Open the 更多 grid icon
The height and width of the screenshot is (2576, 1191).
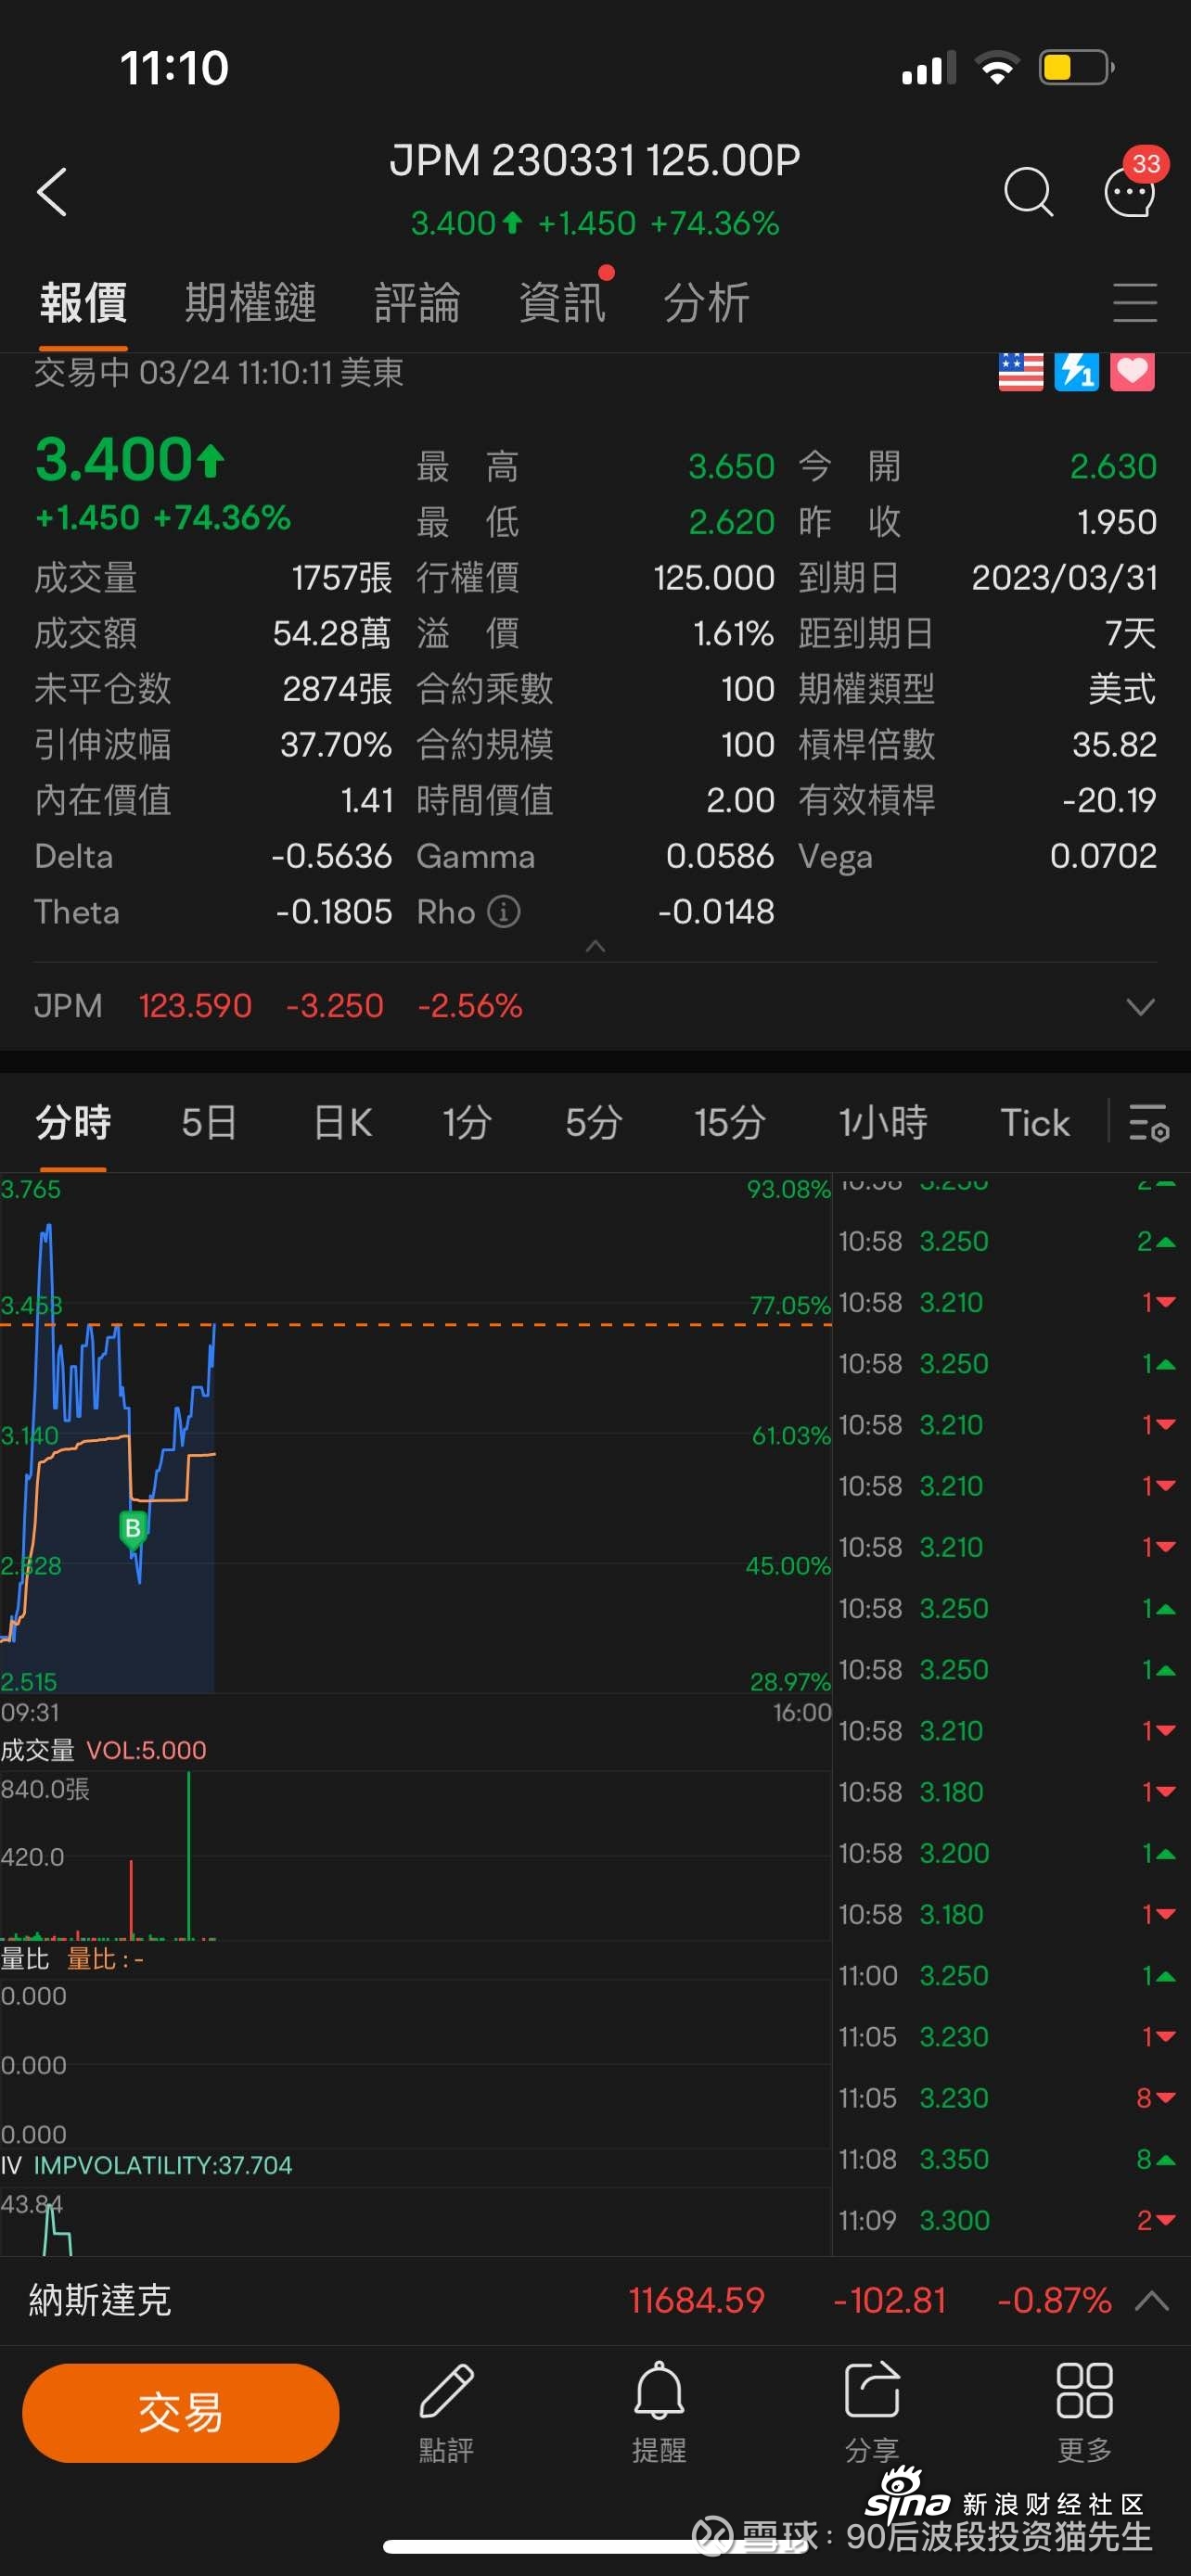click(x=1085, y=2412)
